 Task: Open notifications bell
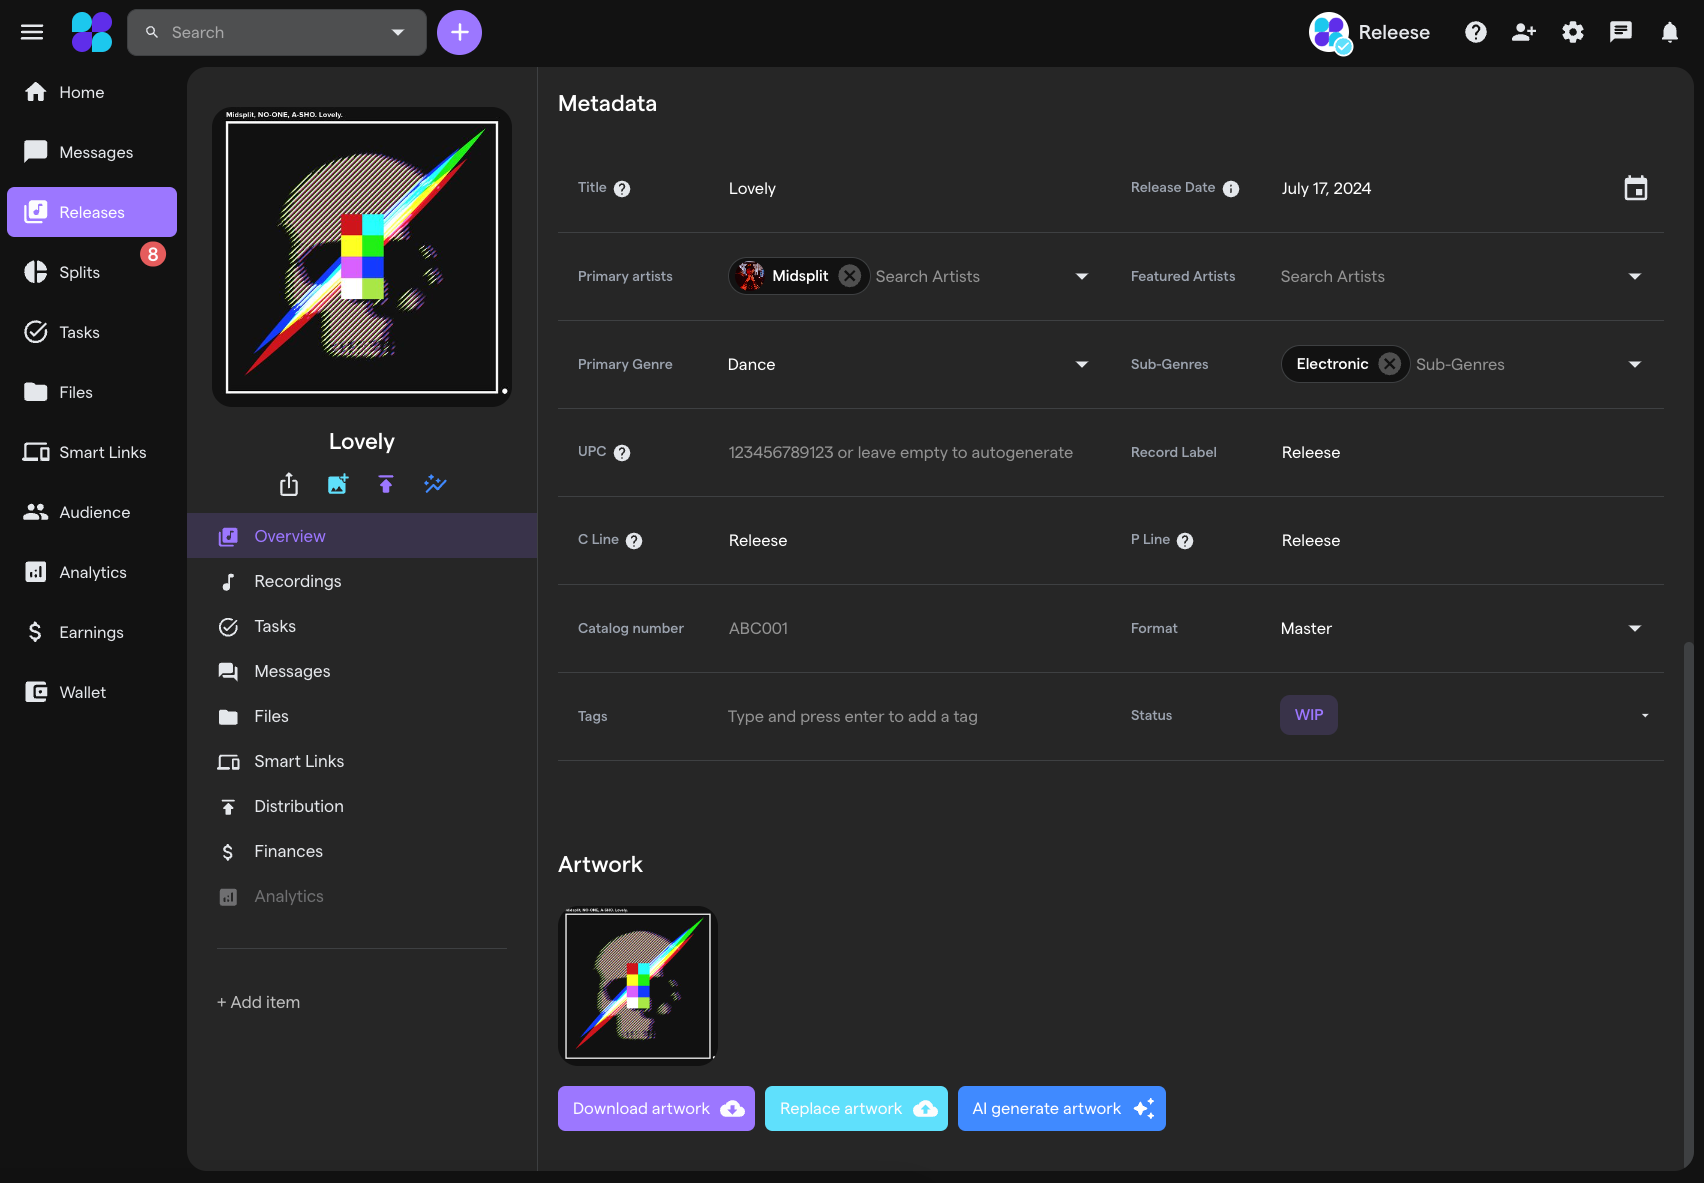(1670, 32)
